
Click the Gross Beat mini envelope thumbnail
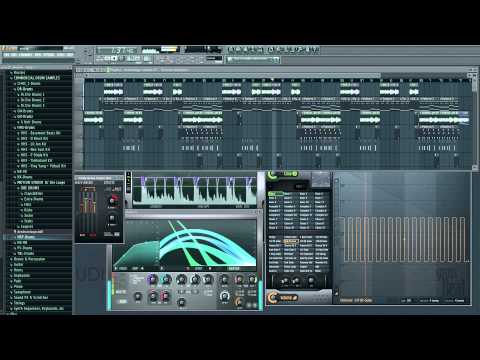[321, 180]
